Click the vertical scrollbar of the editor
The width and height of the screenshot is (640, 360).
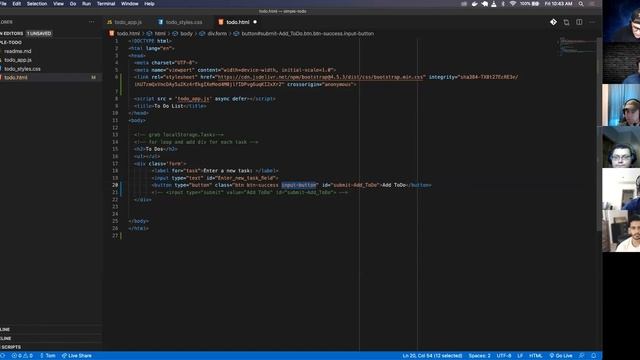tap(600, 135)
